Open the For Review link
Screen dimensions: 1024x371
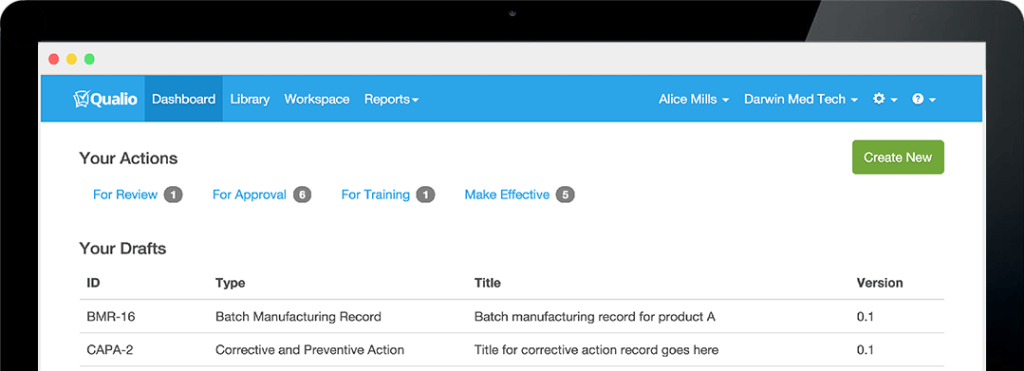(125, 195)
